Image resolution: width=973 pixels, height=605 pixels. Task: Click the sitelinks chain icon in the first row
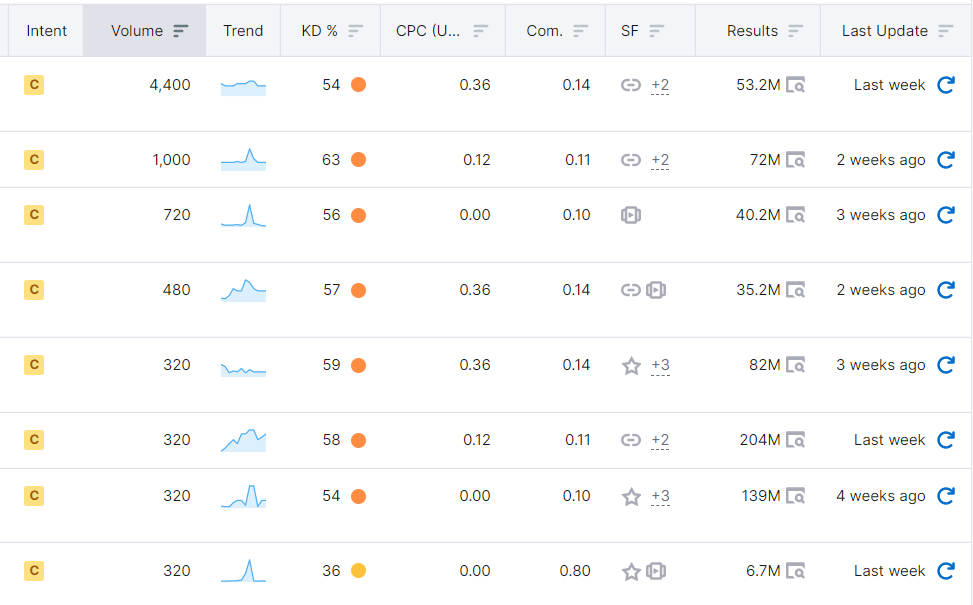631,85
